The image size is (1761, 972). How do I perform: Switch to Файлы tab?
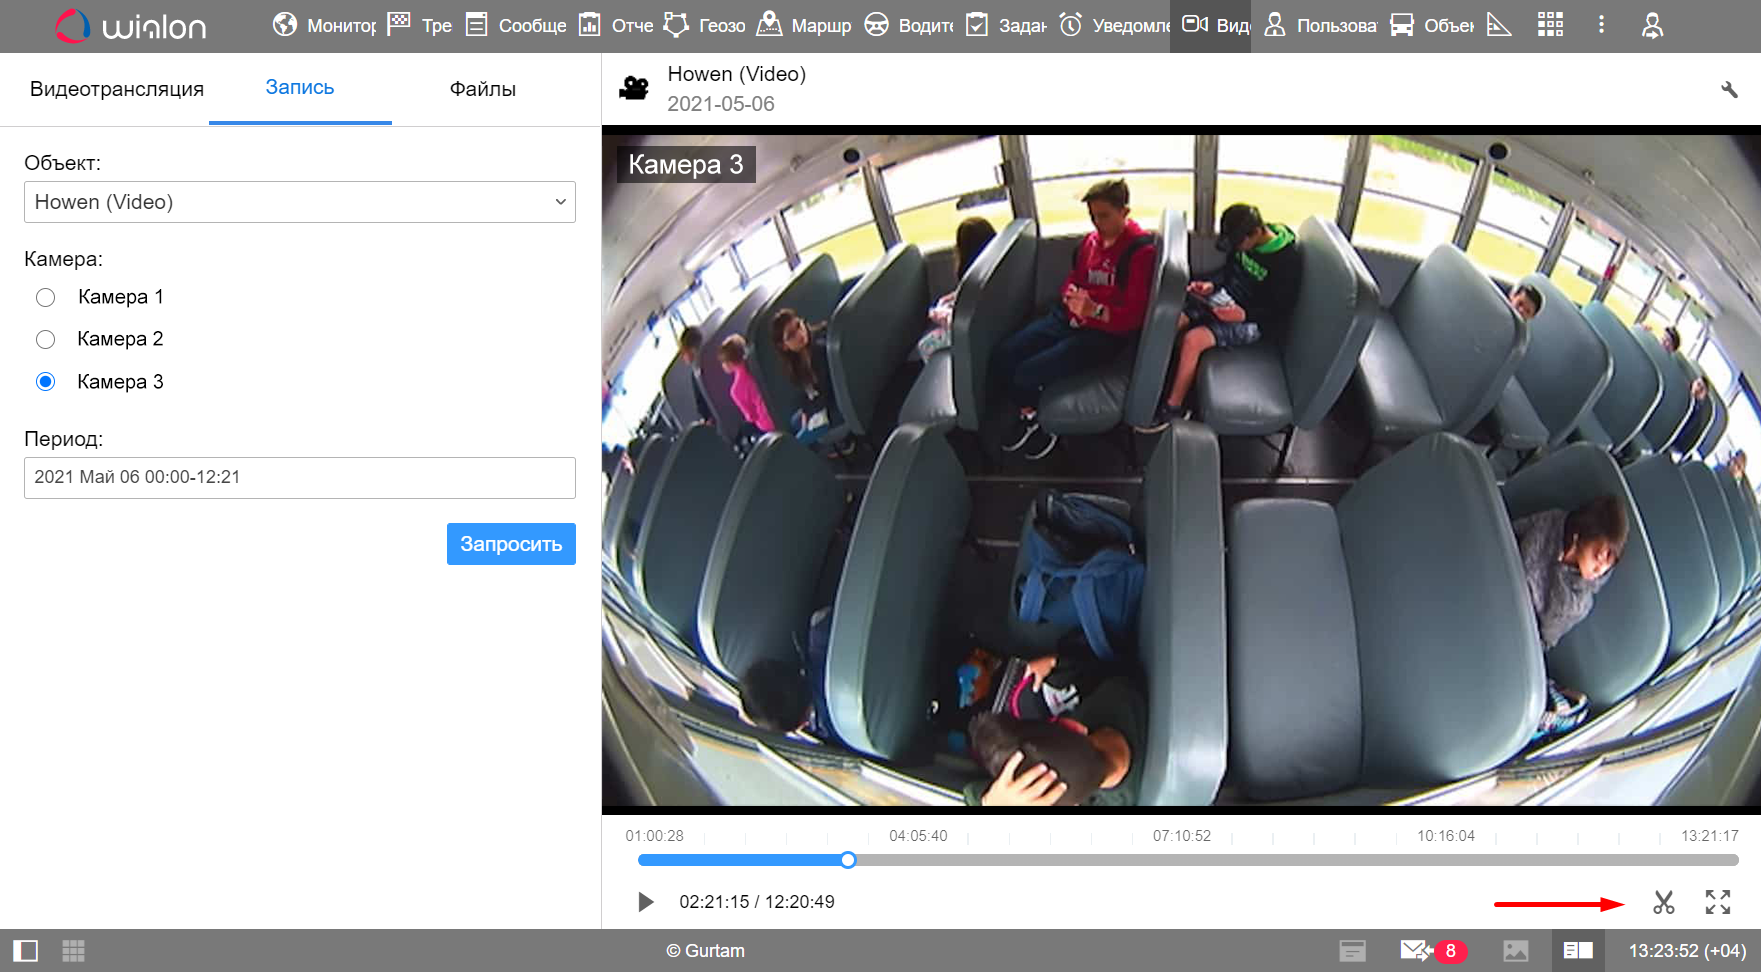coord(482,89)
